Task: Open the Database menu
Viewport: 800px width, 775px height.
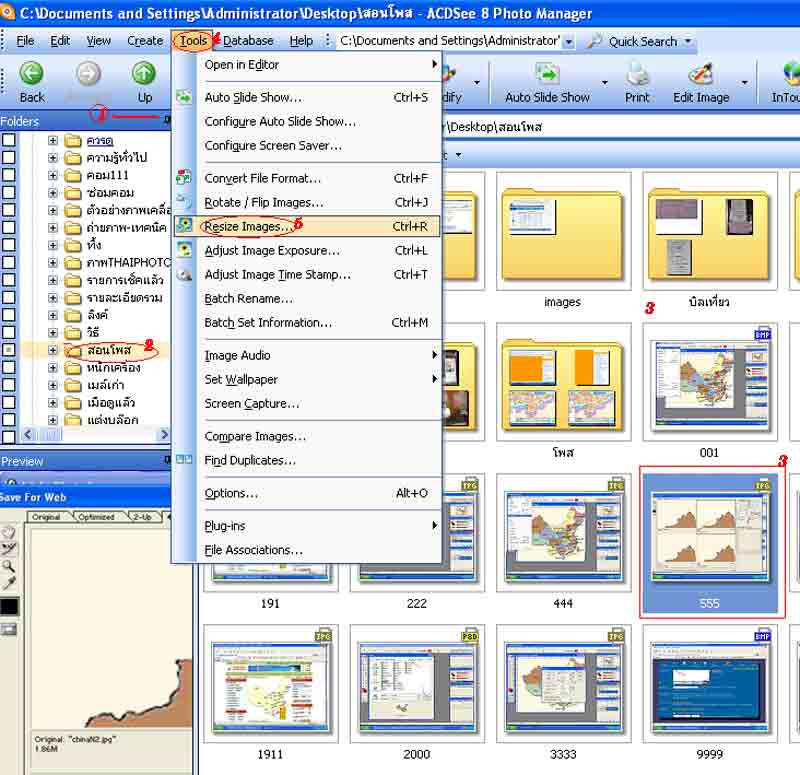Action: click(248, 41)
